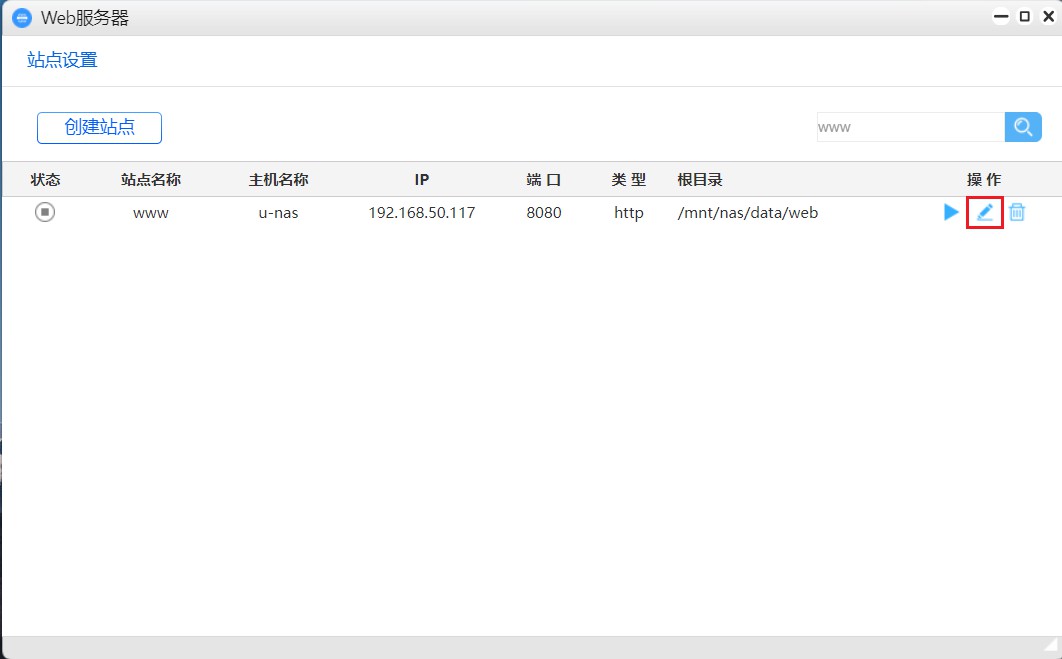Click the search box containing www
This screenshot has height=659, width=1062.
[x=910, y=127]
